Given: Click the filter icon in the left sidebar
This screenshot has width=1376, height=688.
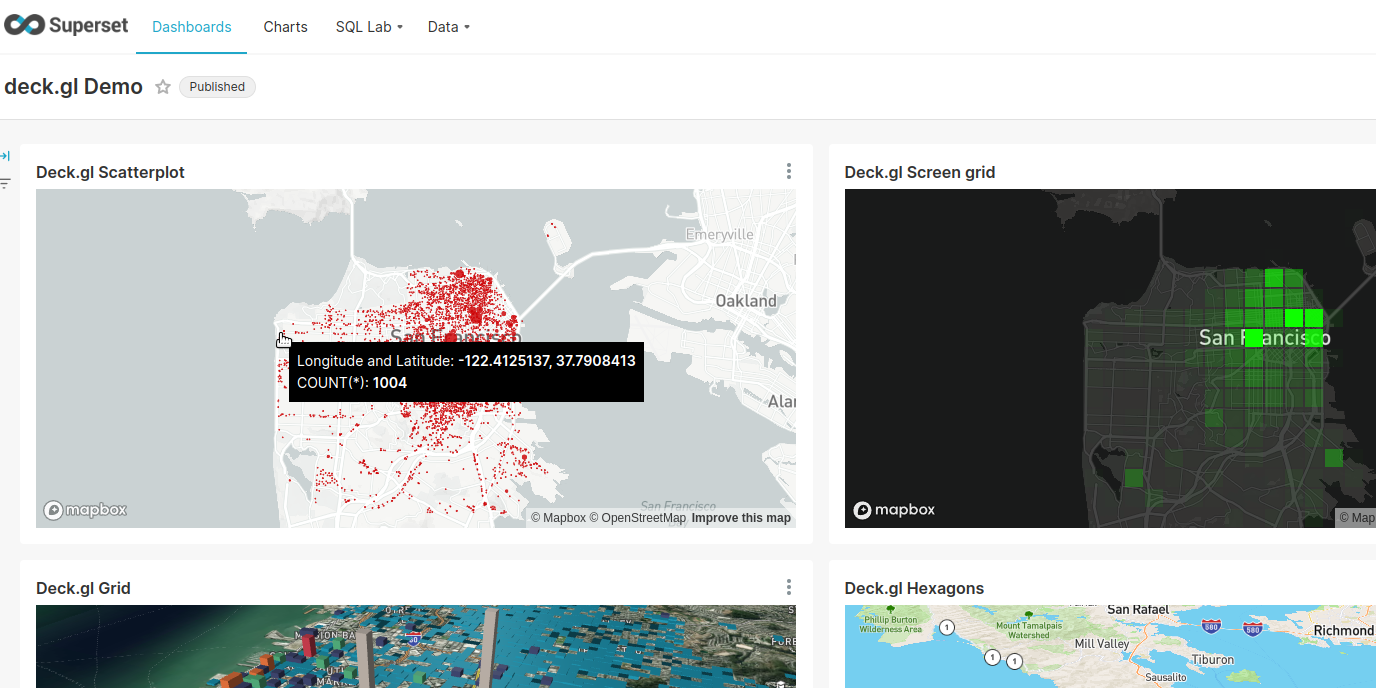Looking at the screenshot, I should [x=5, y=183].
